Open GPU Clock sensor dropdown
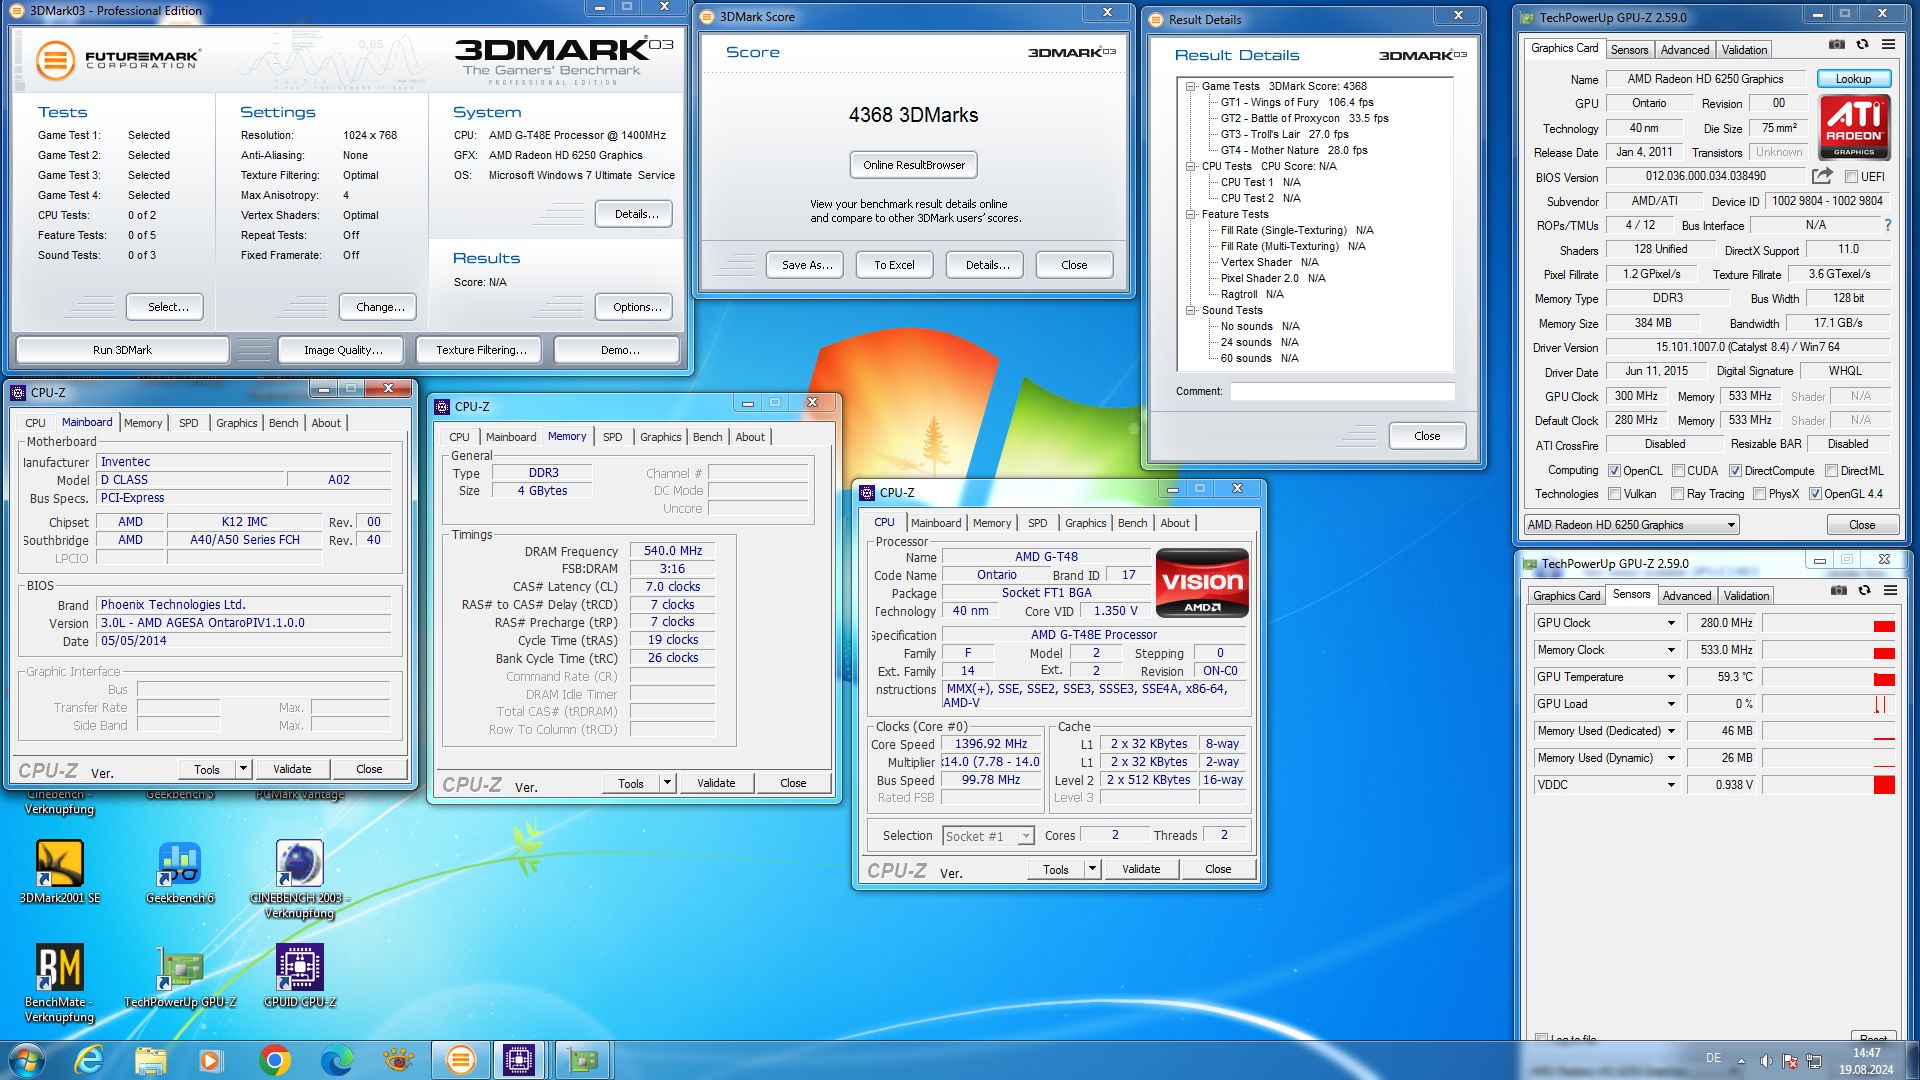This screenshot has width=1920, height=1080. 1670,623
